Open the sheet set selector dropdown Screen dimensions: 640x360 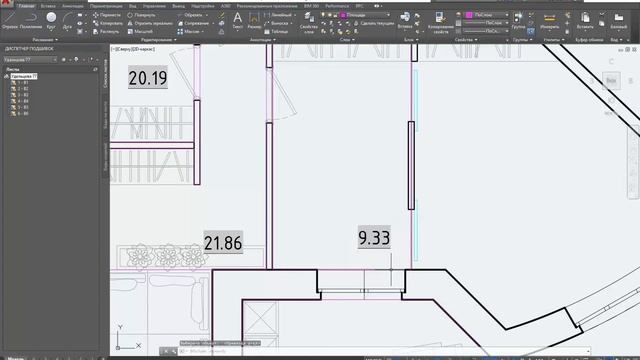point(30,60)
